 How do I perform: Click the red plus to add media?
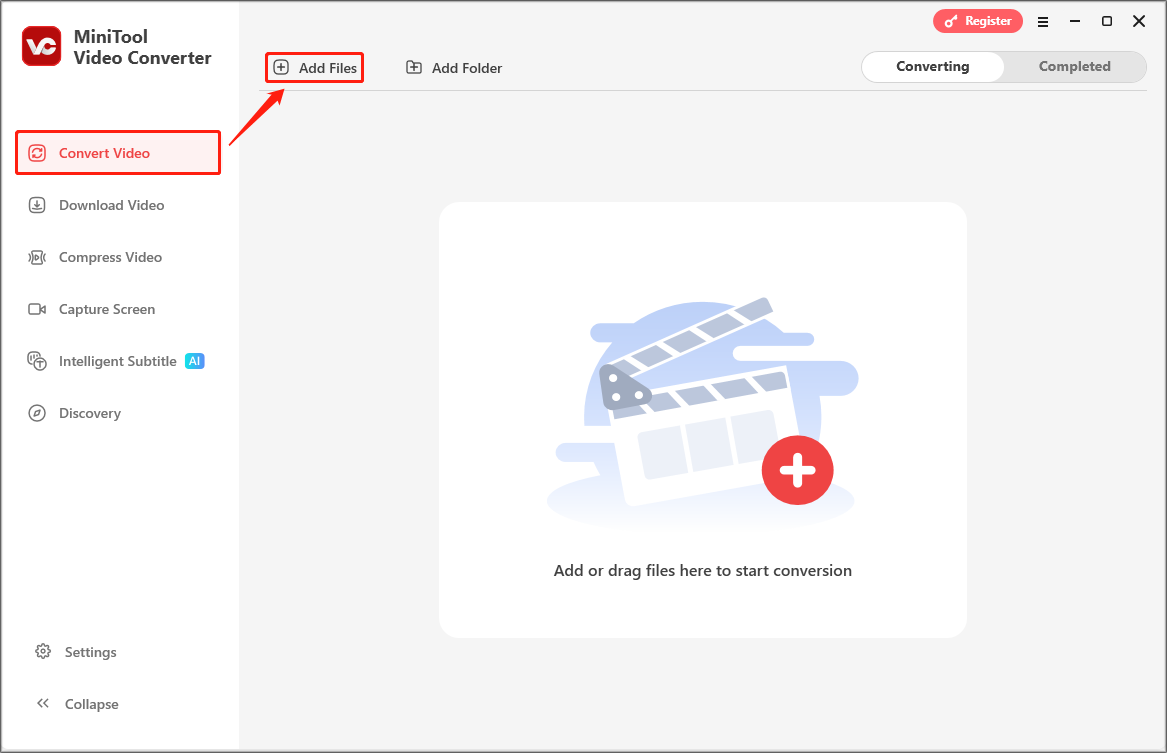tap(798, 470)
